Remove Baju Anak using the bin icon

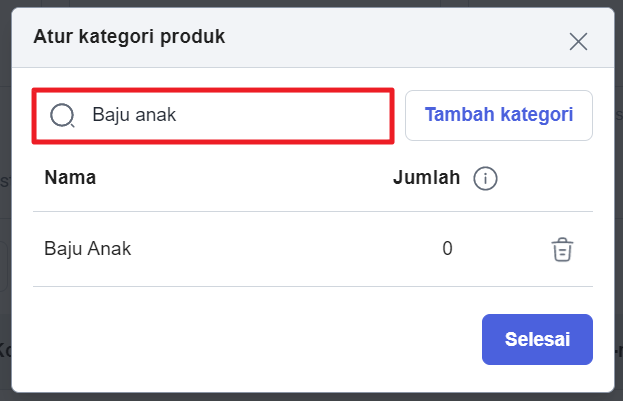[562, 250]
